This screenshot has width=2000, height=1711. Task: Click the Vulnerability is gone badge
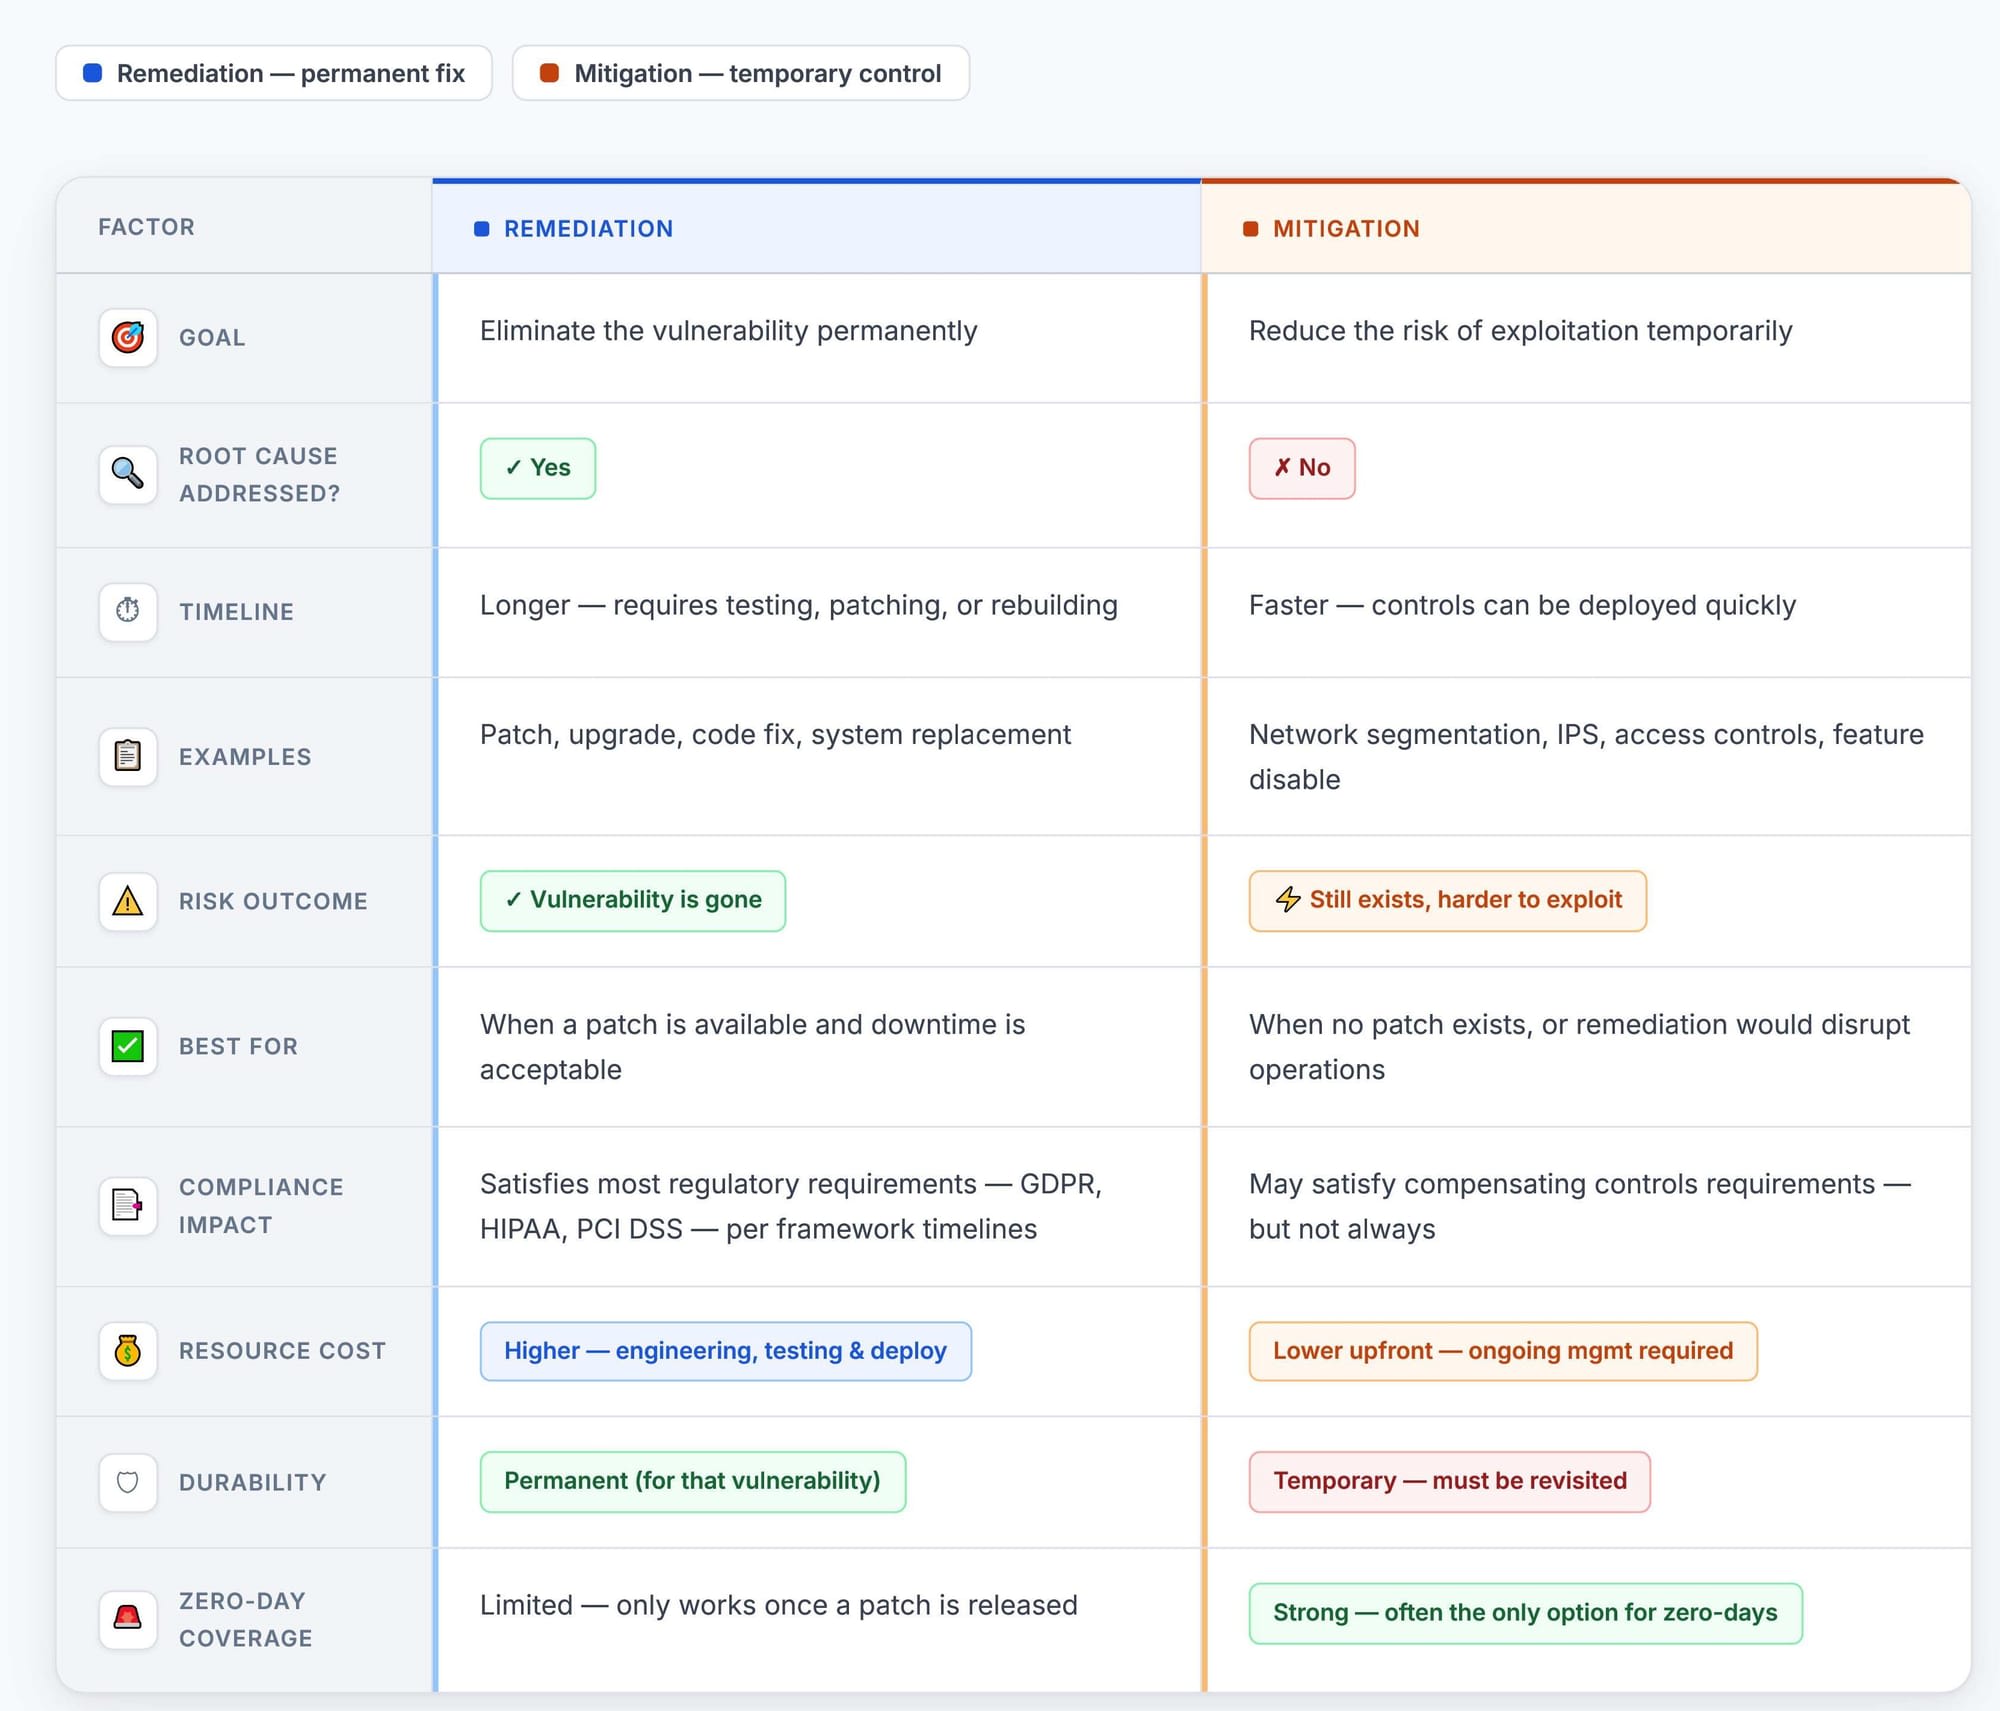click(632, 900)
